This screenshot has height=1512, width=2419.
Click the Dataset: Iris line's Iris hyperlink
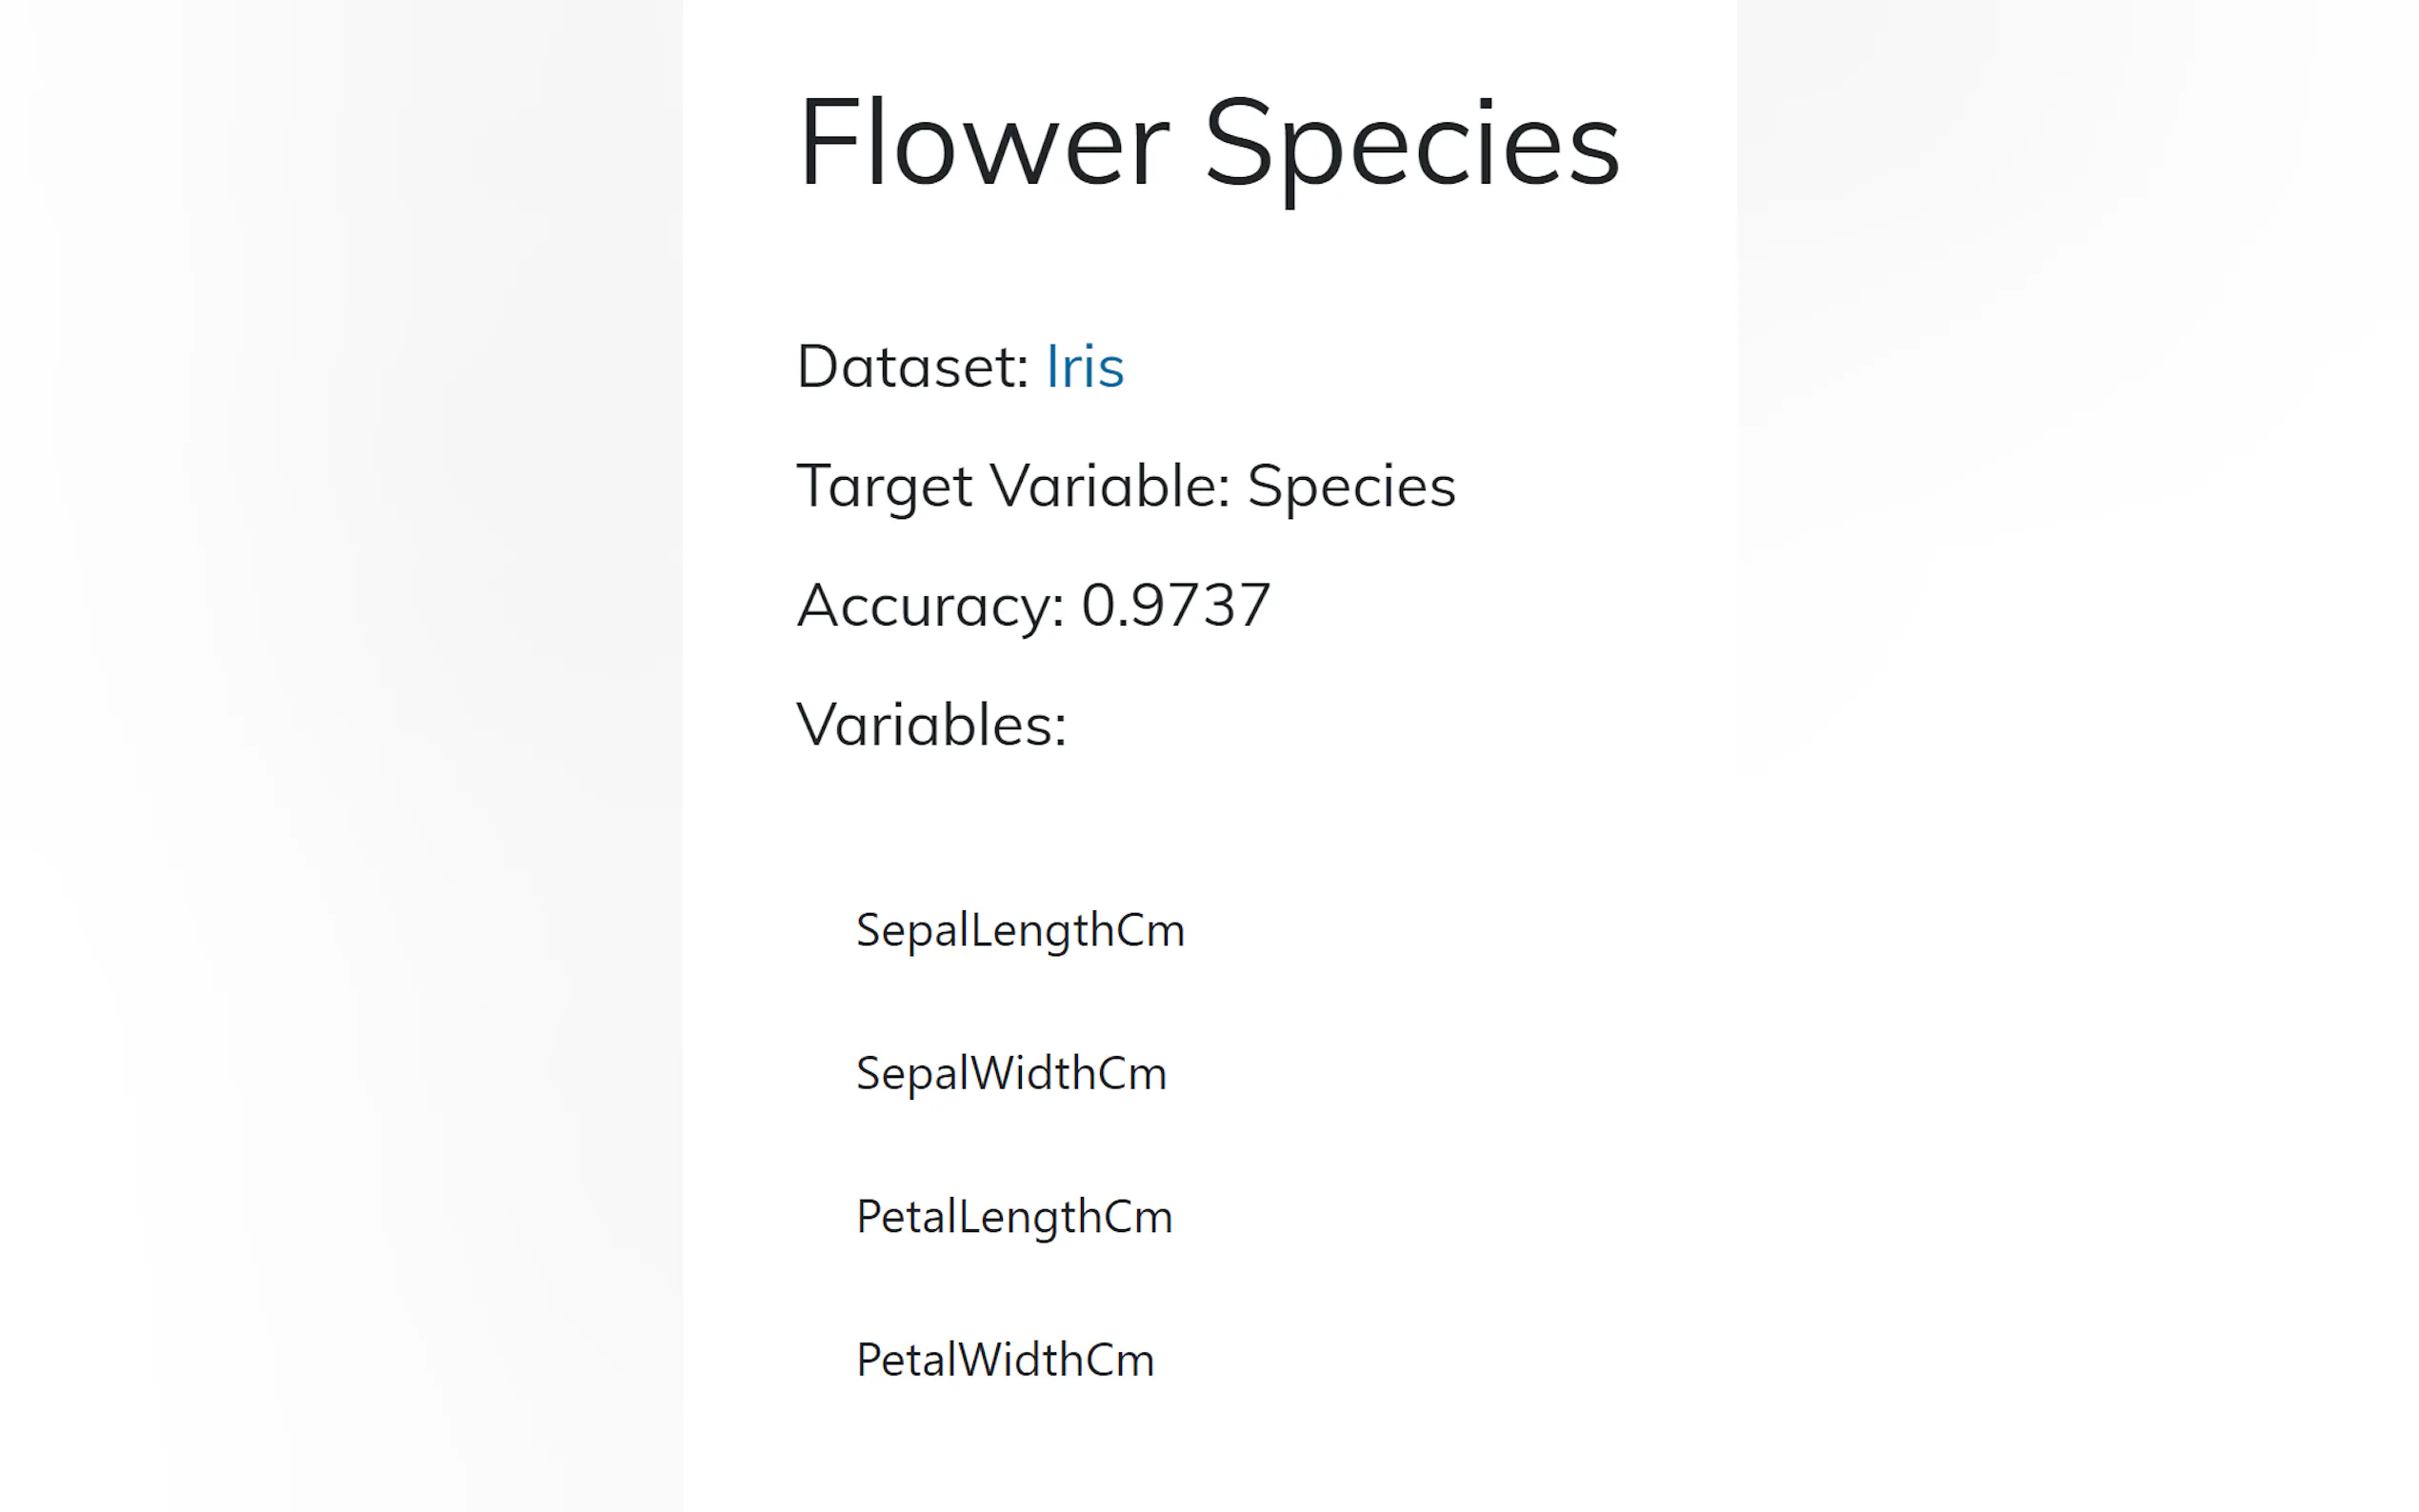coord(1084,367)
